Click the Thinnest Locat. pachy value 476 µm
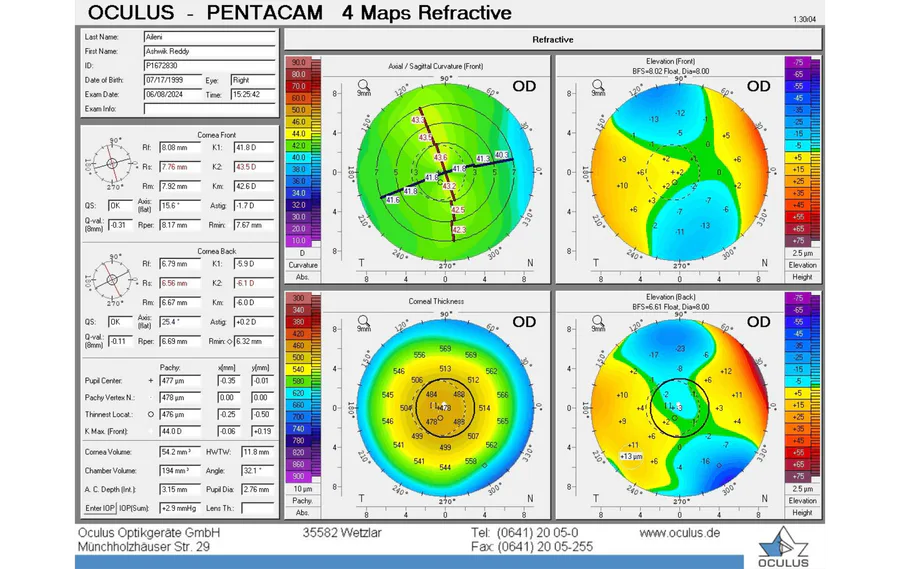Screen dimensions: 900x569 (180, 415)
